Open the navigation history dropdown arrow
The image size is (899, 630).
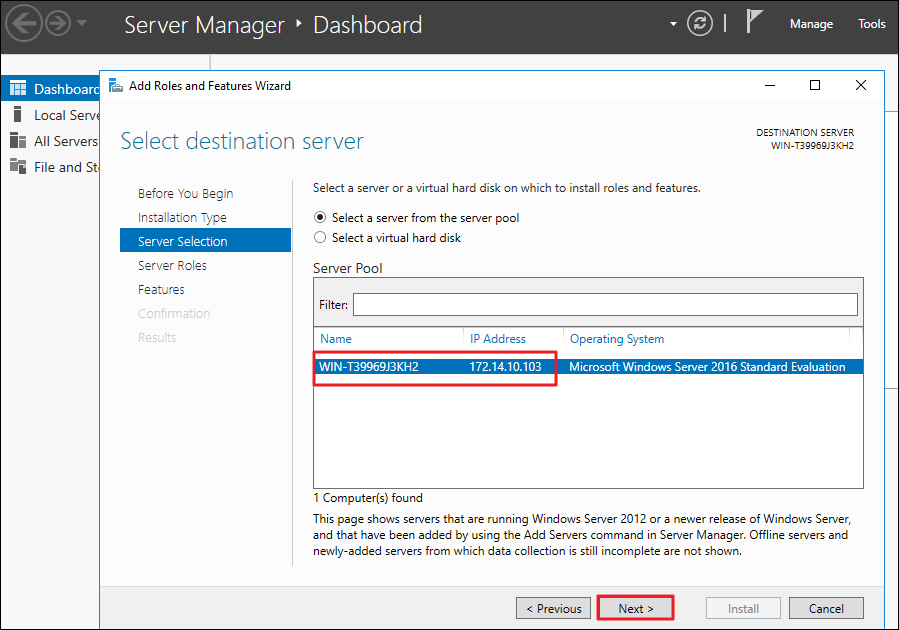click(x=82, y=24)
